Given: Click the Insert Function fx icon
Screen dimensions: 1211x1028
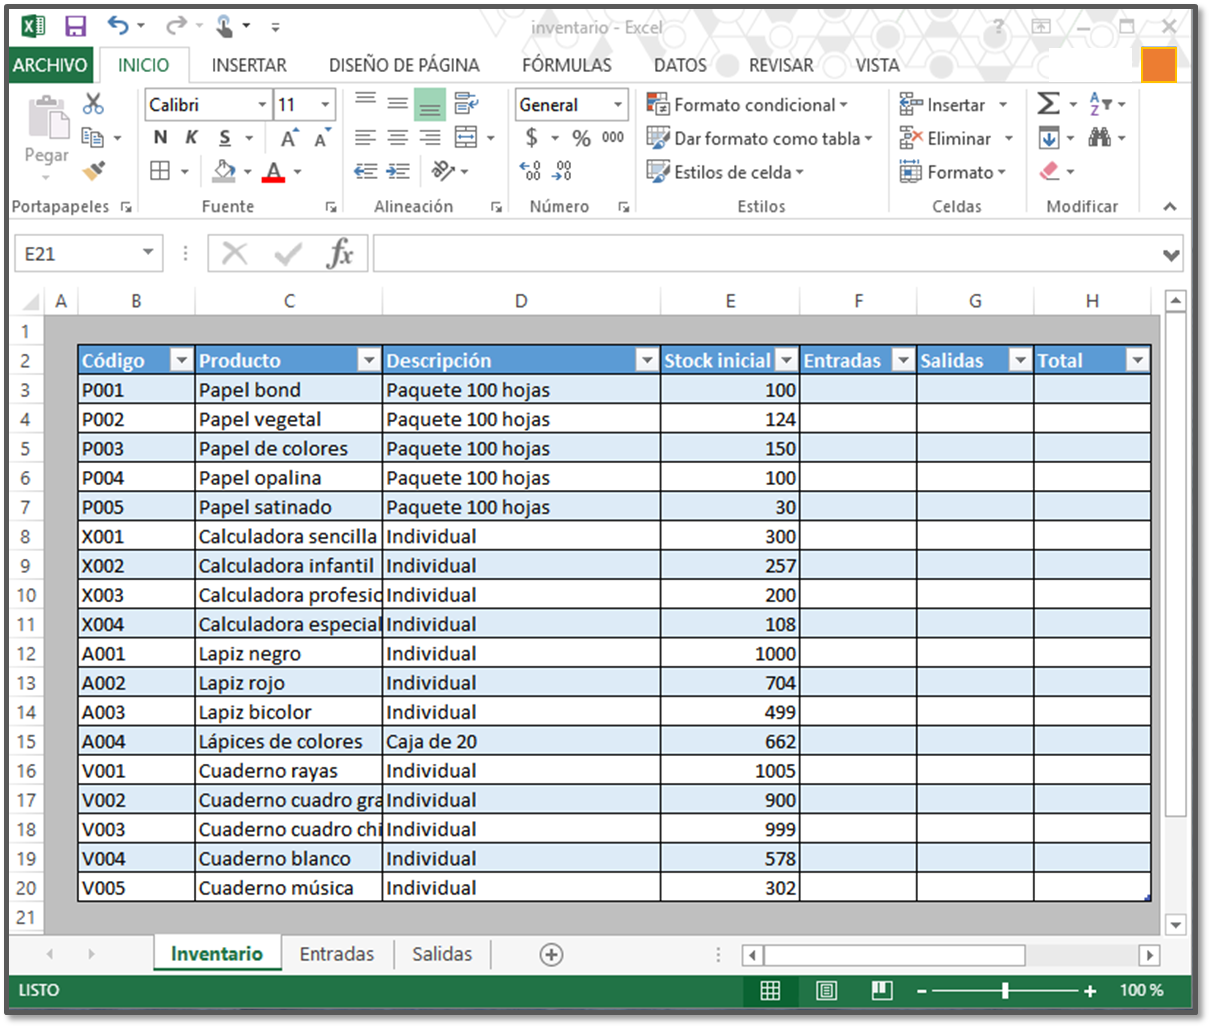Looking at the screenshot, I should (340, 254).
